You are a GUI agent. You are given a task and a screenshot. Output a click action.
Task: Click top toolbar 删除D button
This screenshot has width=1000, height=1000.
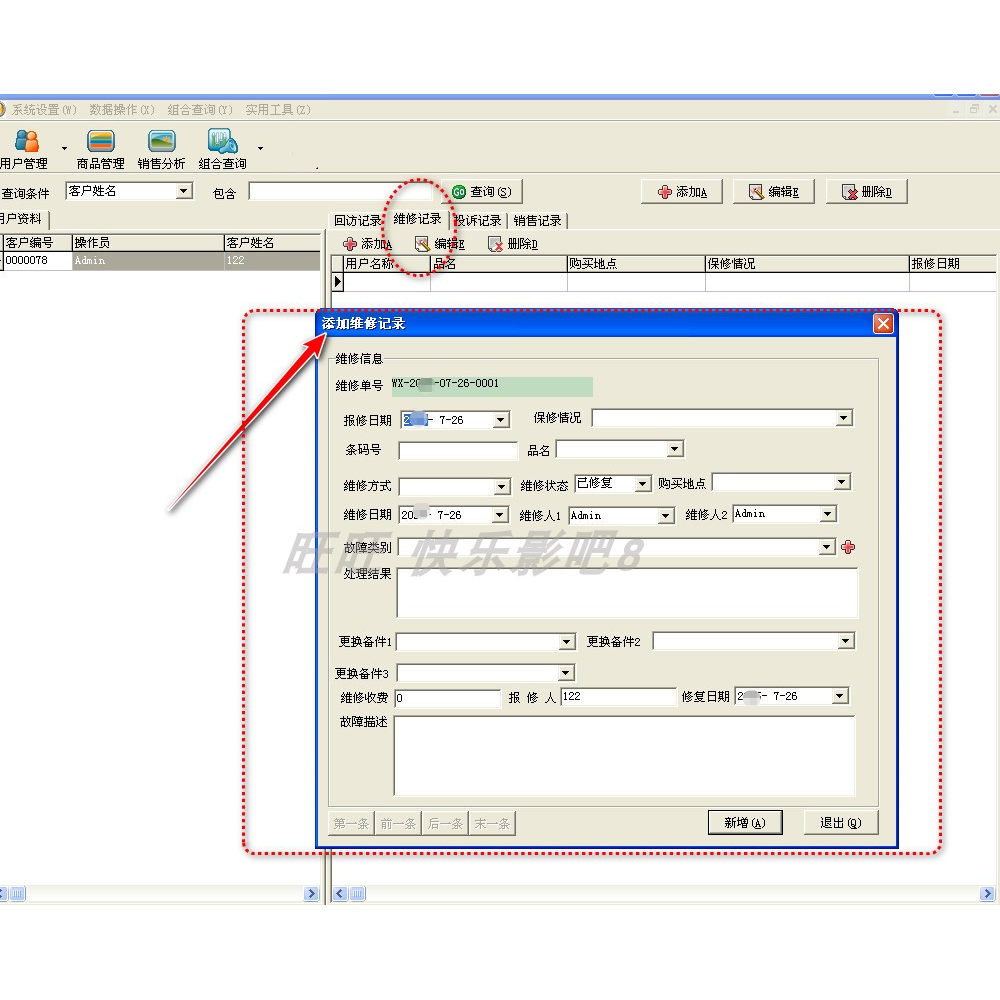pyautogui.click(x=866, y=191)
